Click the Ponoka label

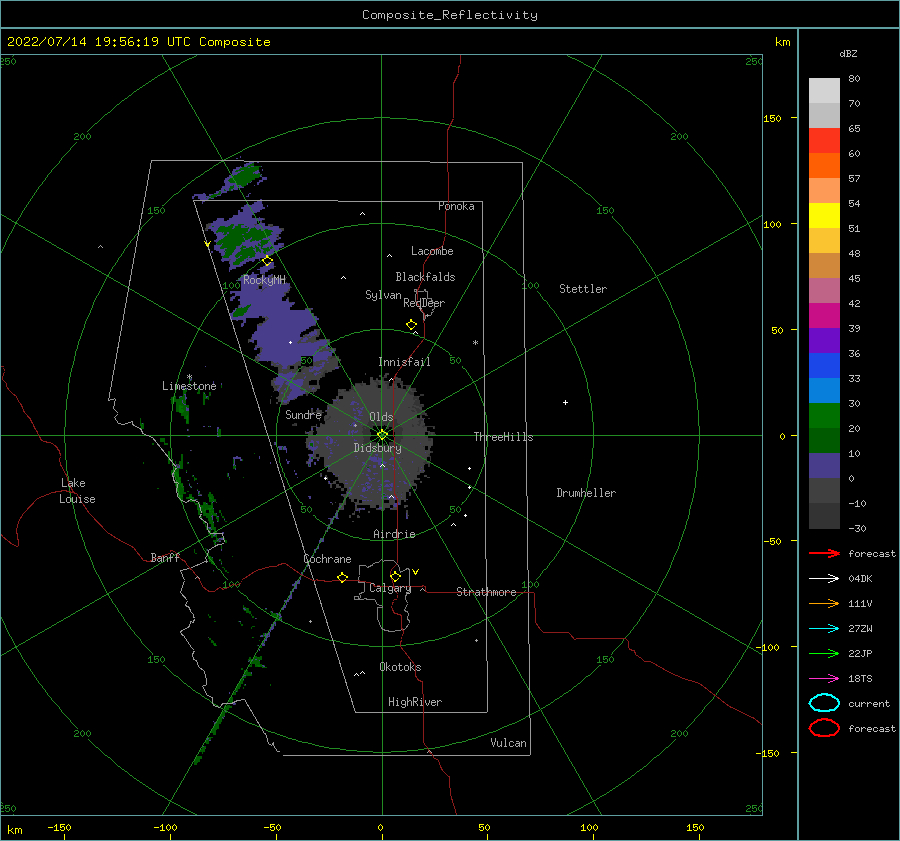pyautogui.click(x=456, y=206)
